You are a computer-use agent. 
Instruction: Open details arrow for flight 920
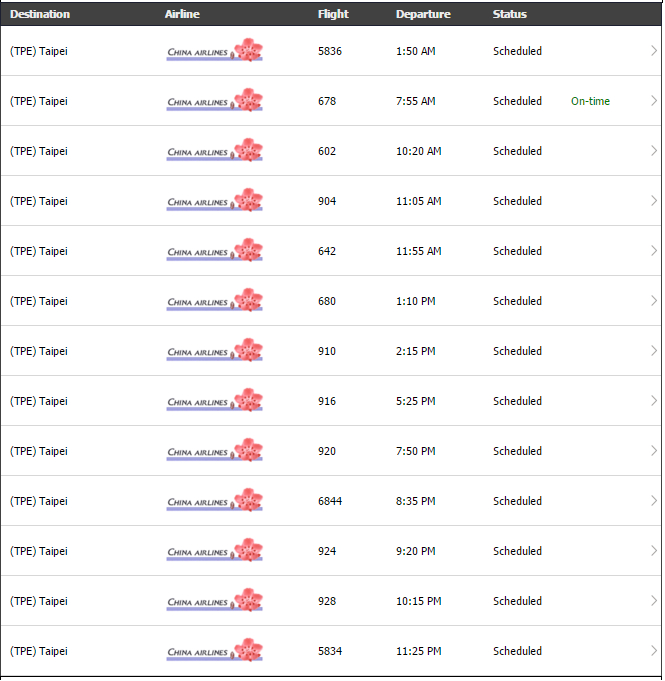[x=654, y=450]
